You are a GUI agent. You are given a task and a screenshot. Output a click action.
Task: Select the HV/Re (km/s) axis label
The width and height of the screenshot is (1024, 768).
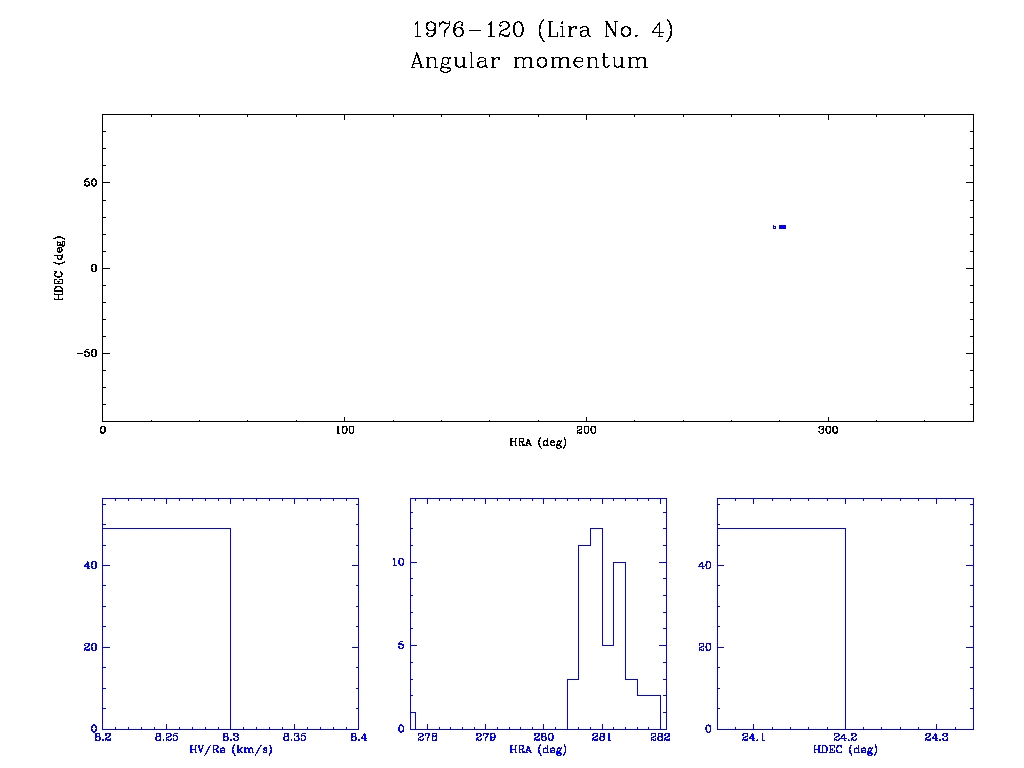click(x=230, y=749)
